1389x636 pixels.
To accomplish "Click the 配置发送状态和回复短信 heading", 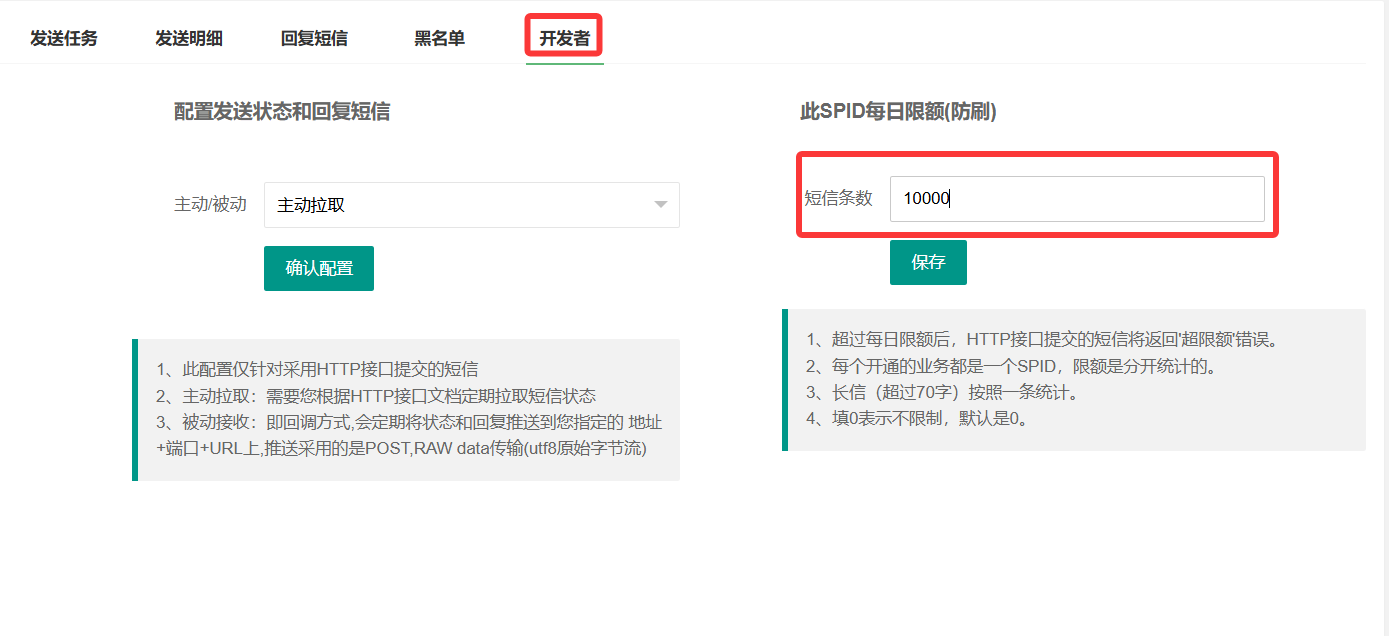I will coord(282,112).
